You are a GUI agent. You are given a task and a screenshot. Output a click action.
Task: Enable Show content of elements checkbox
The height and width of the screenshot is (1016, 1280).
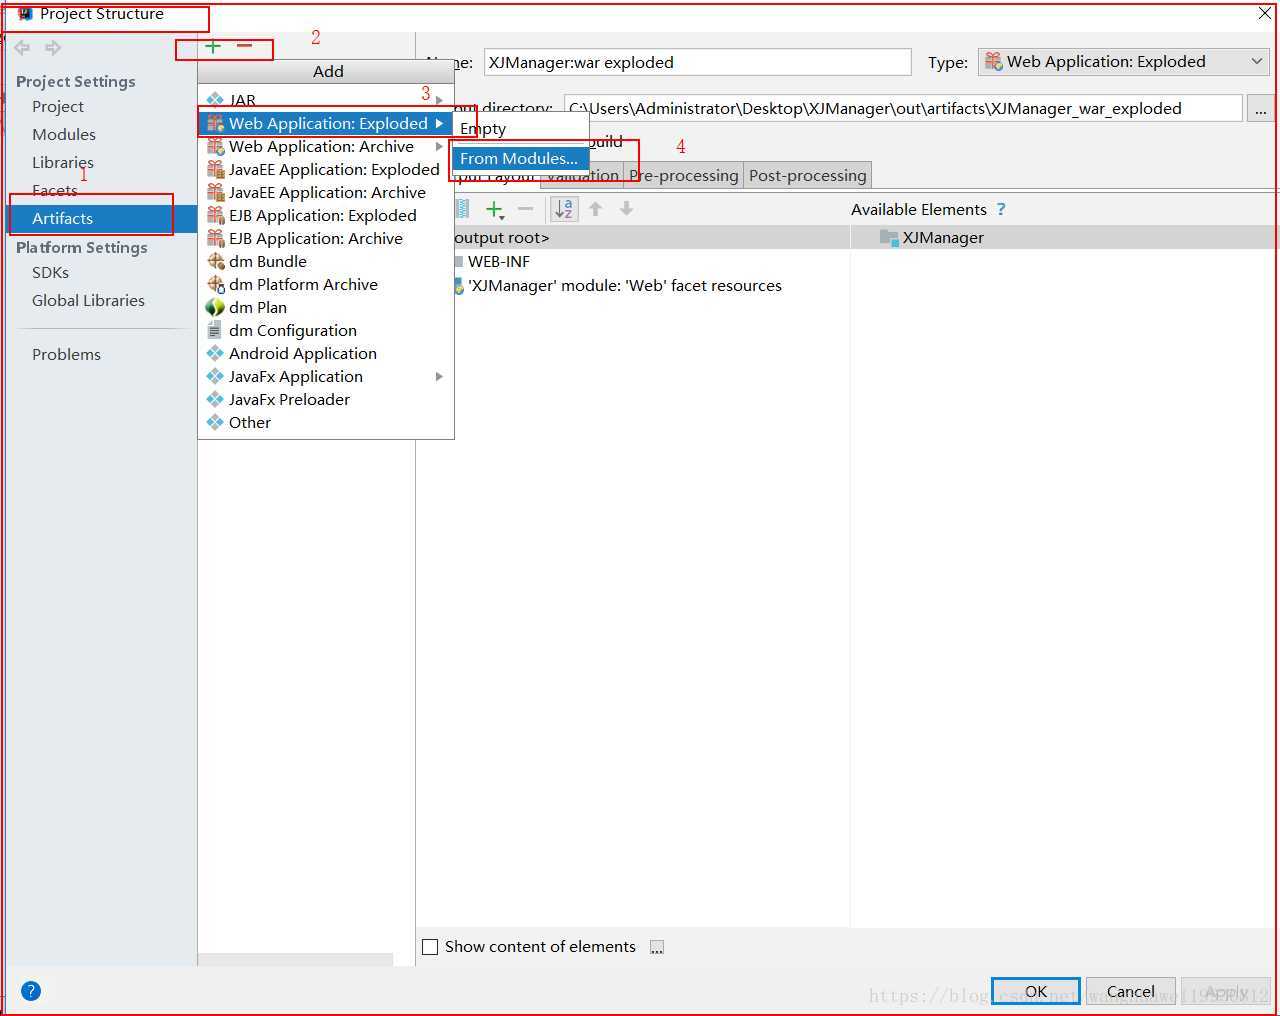click(430, 947)
